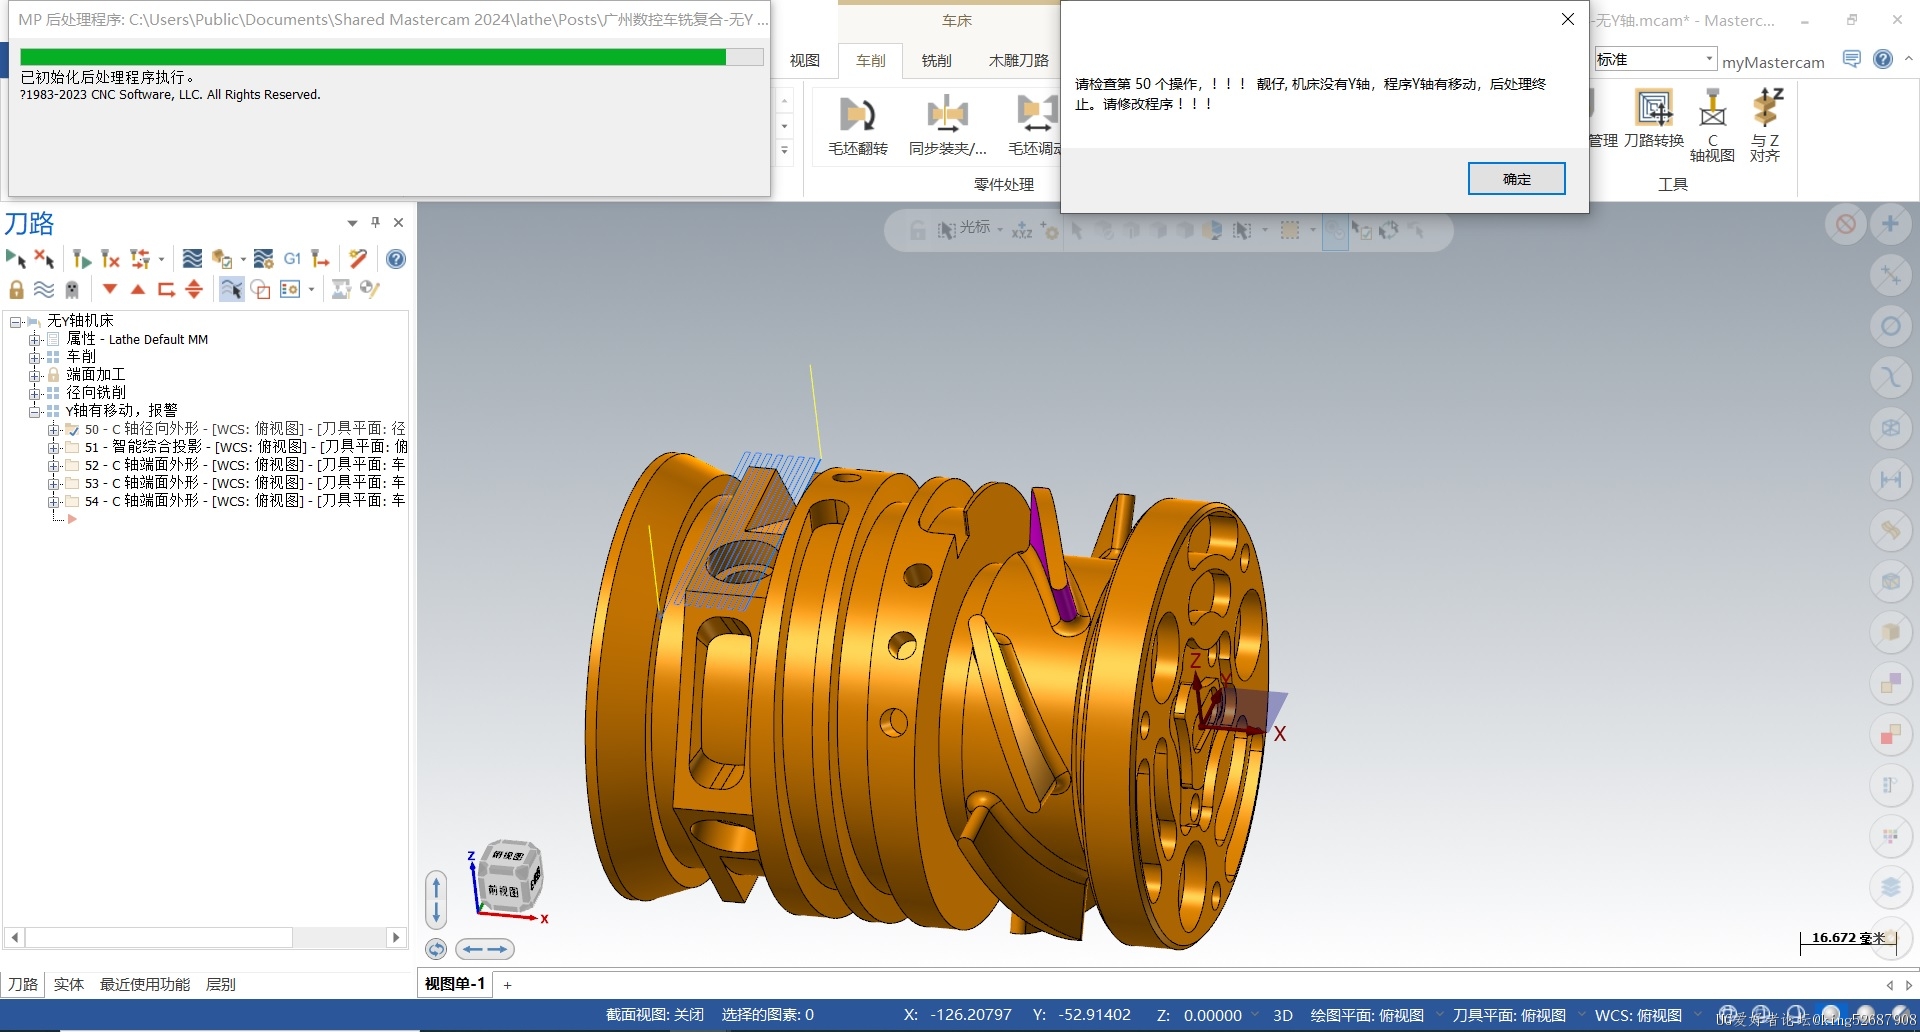Screen dimensions: 1920x1032
Task: Switch to the 层别 panel tab
Action: click(221, 985)
